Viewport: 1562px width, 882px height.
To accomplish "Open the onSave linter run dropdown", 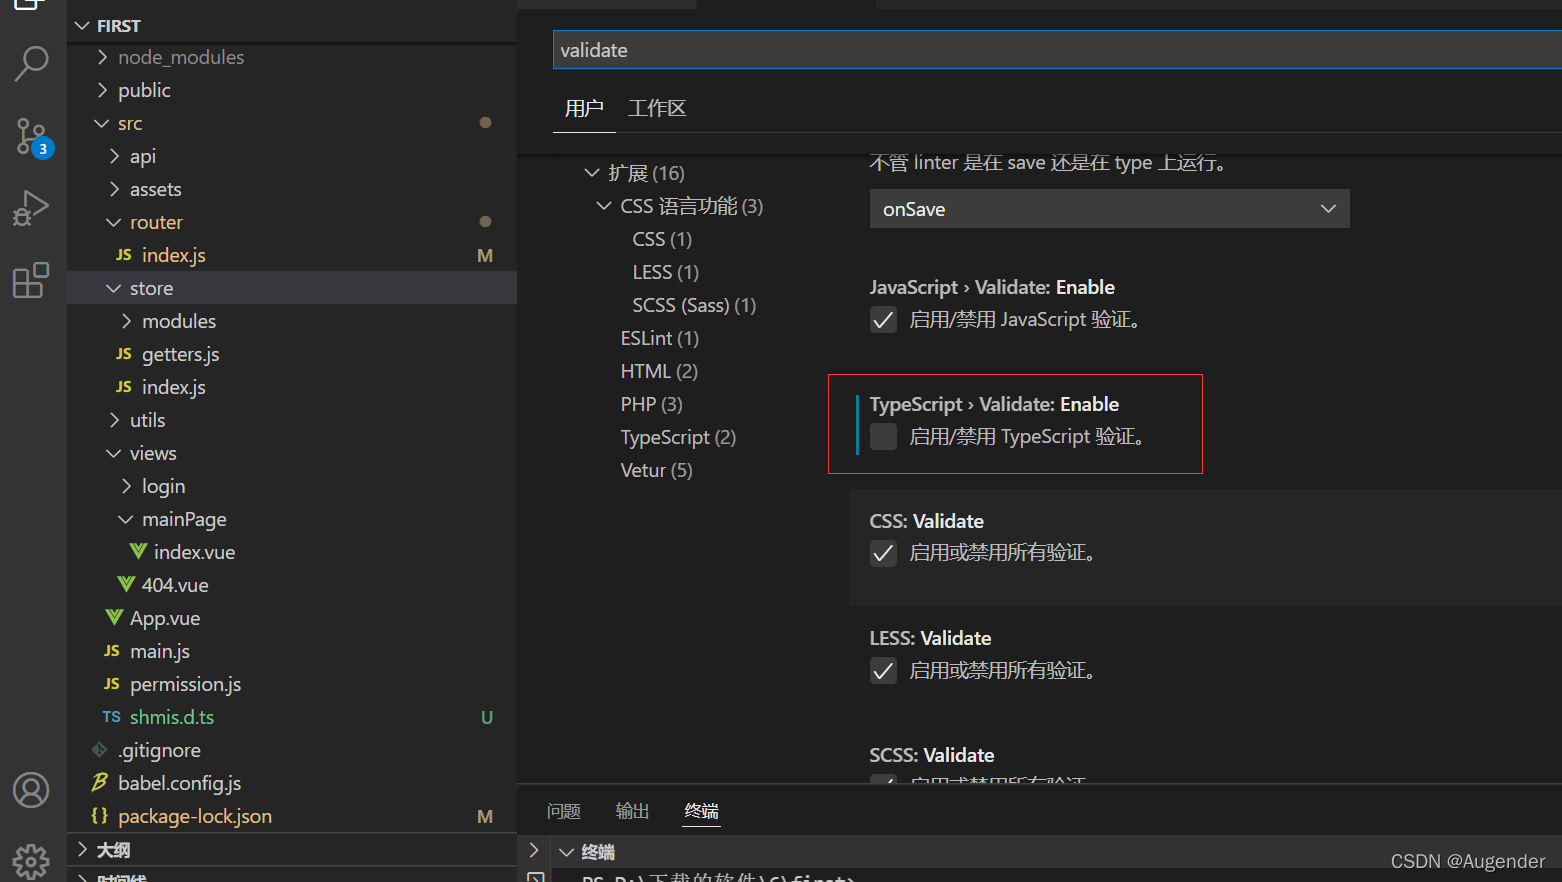I will (x=1109, y=209).
